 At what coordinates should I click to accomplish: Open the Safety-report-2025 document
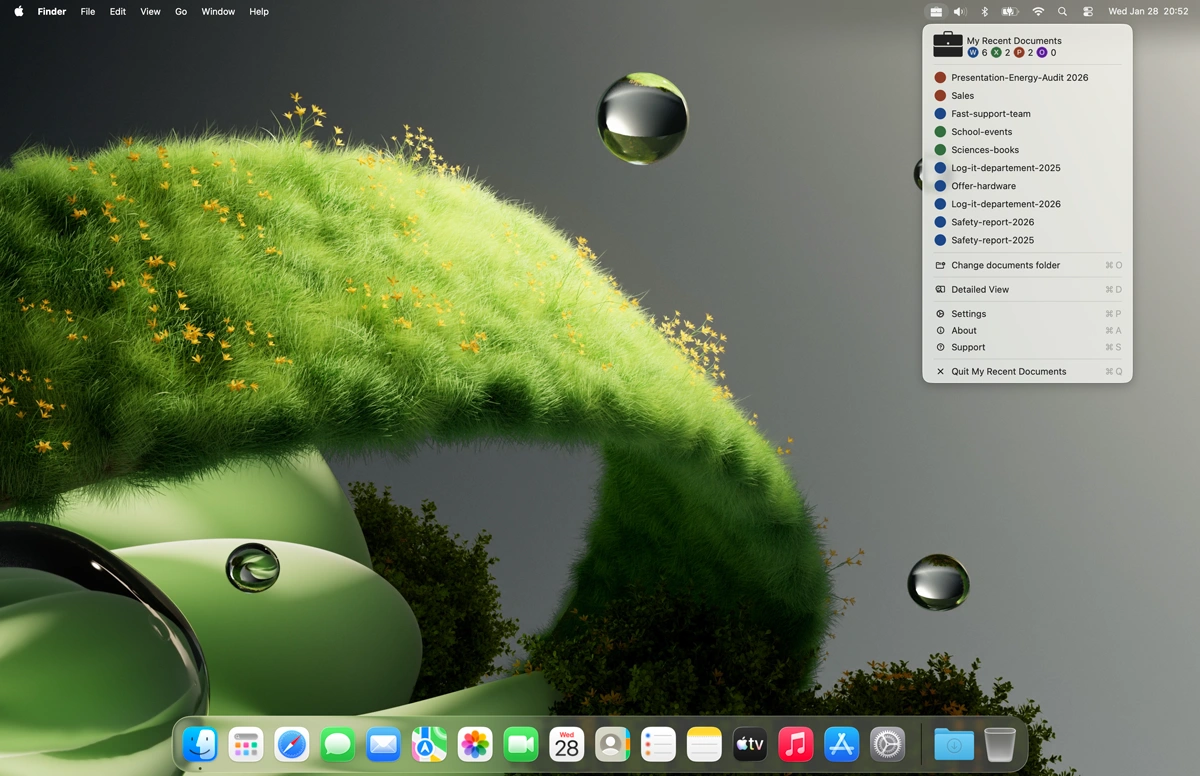coord(994,240)
